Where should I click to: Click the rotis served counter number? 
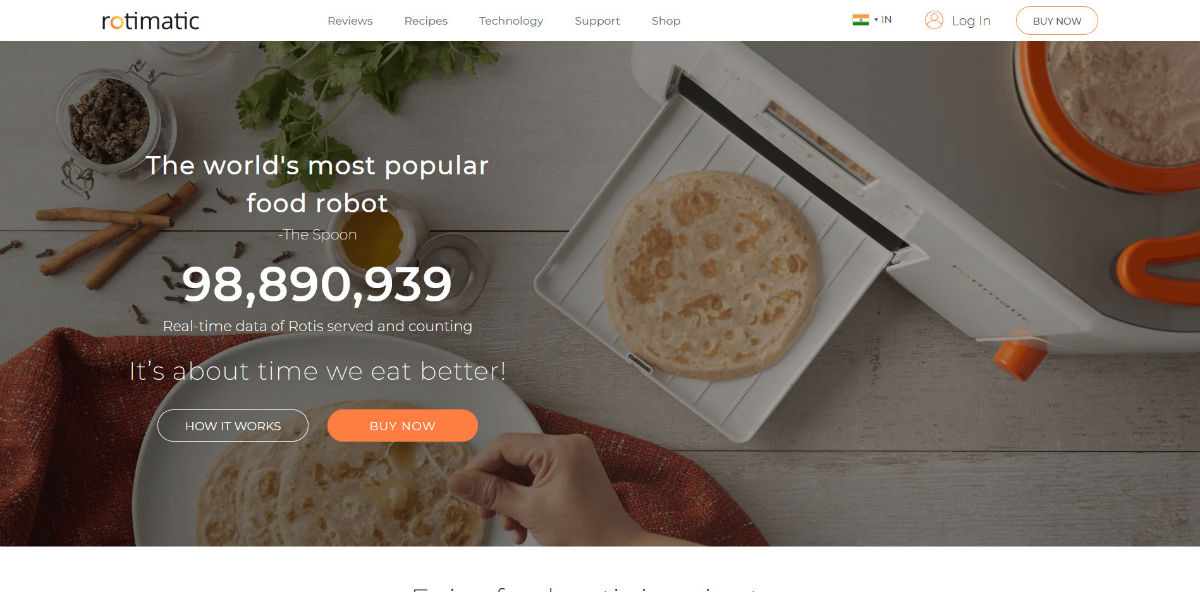coord(317,285)
